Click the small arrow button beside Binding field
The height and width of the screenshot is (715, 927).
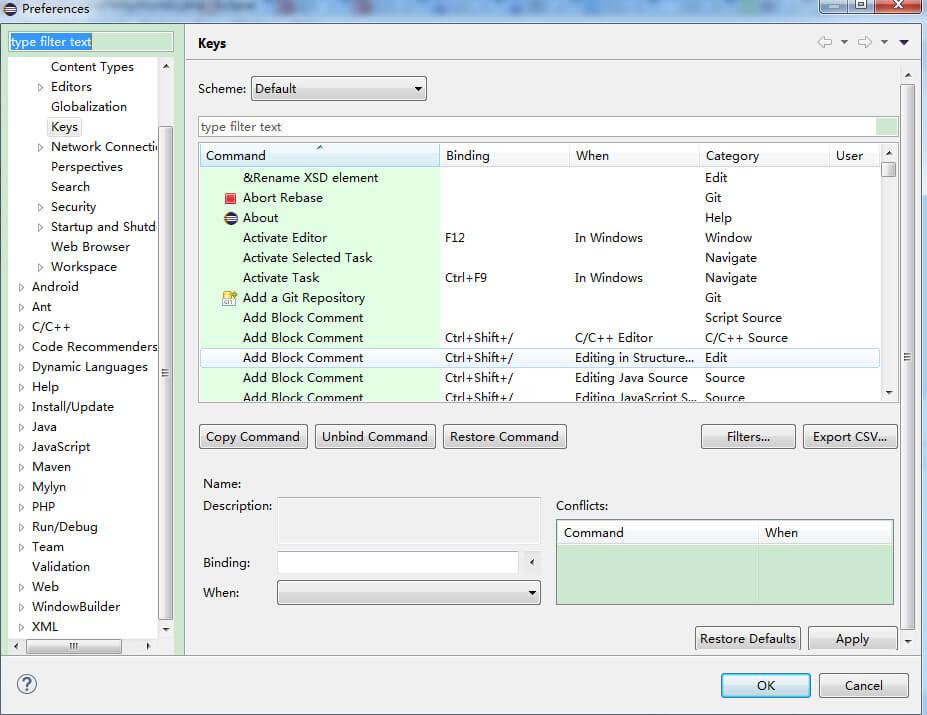[x=531, y=563]
